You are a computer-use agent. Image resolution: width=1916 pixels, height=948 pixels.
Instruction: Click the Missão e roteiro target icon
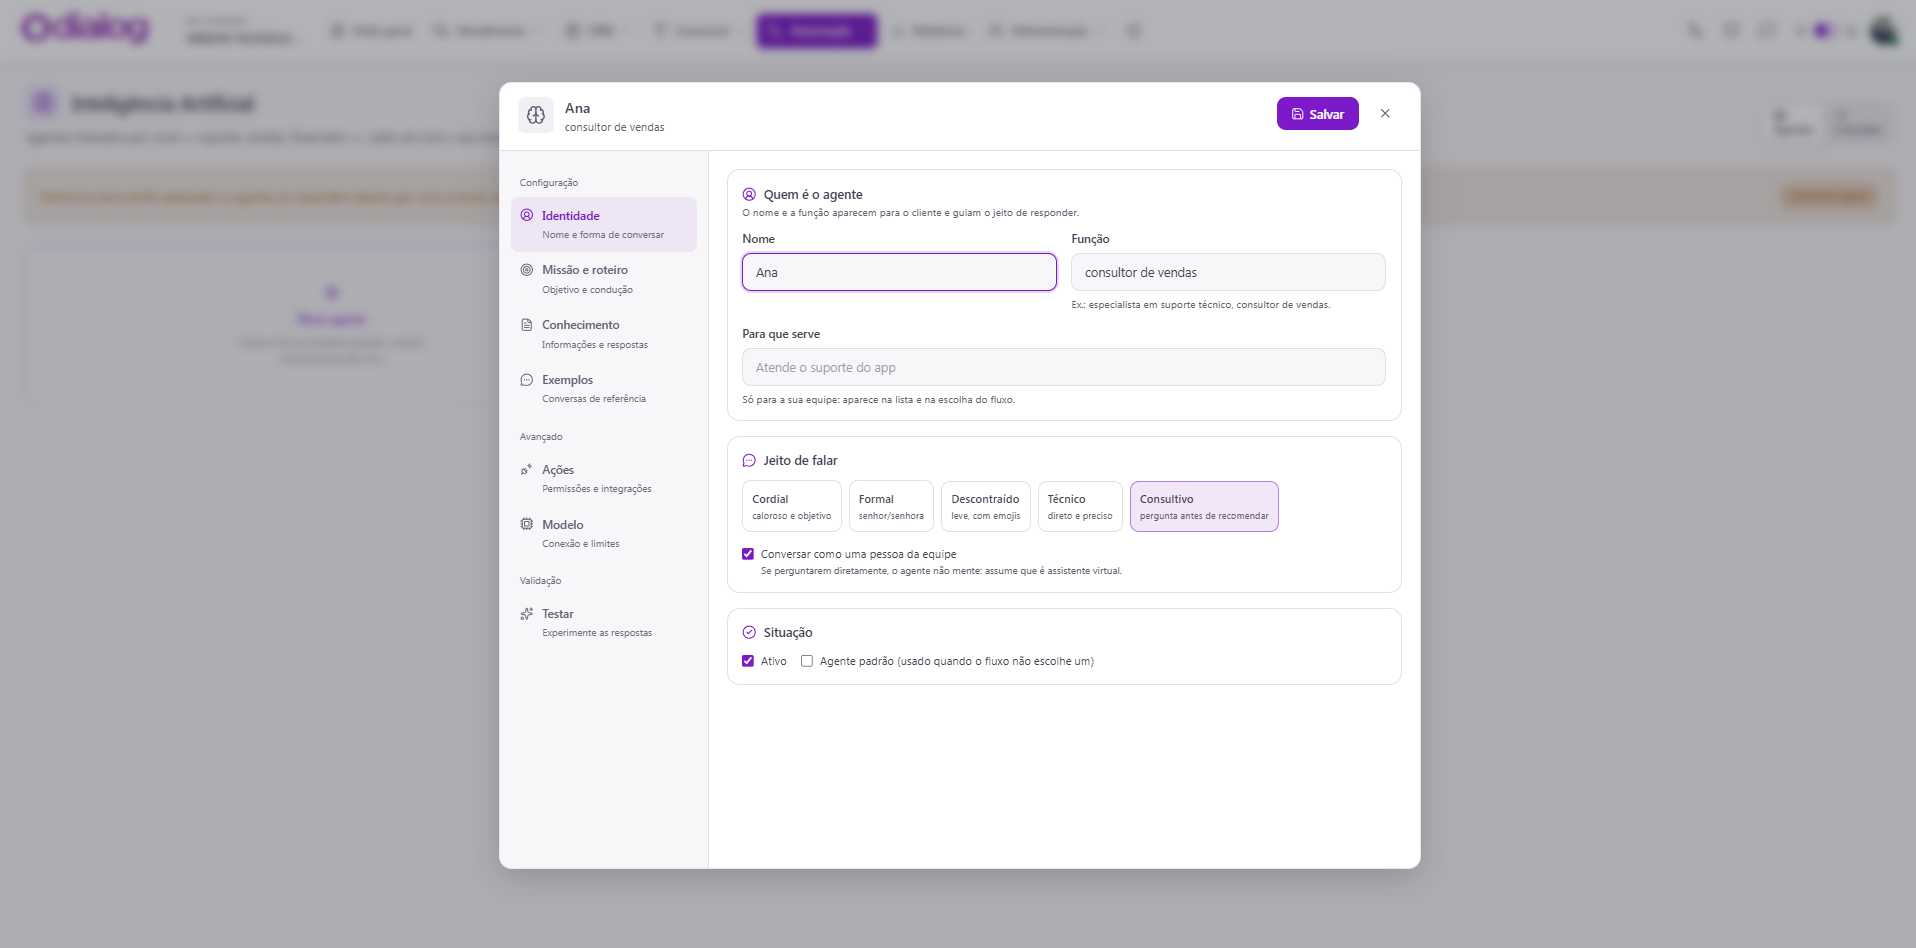pos(527,270)
